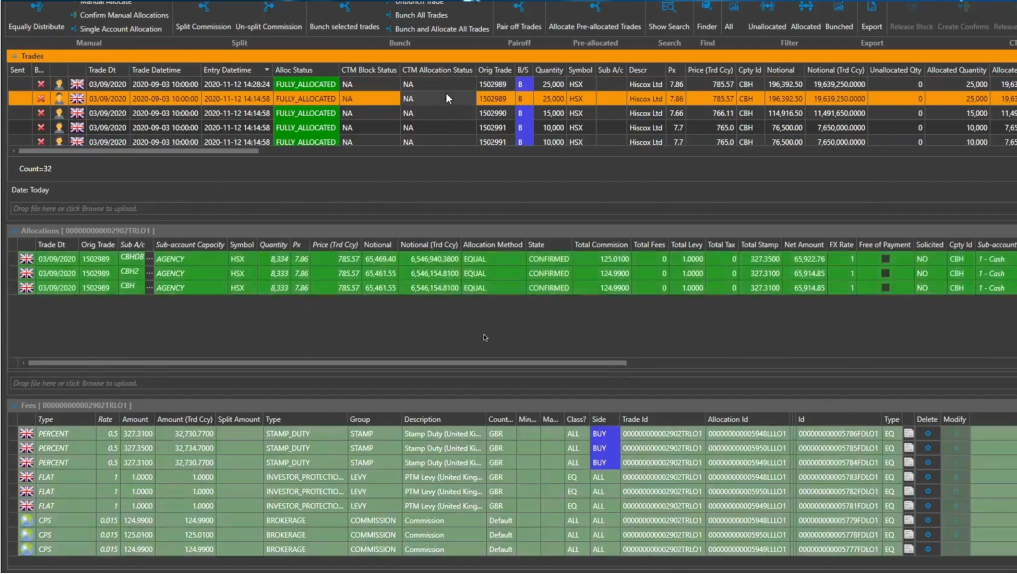Select FULLY_ALLOCATED cell of 14:28:24 trade
The height and width of the screenshot is (574, 1017).
(x=305, y=84)
